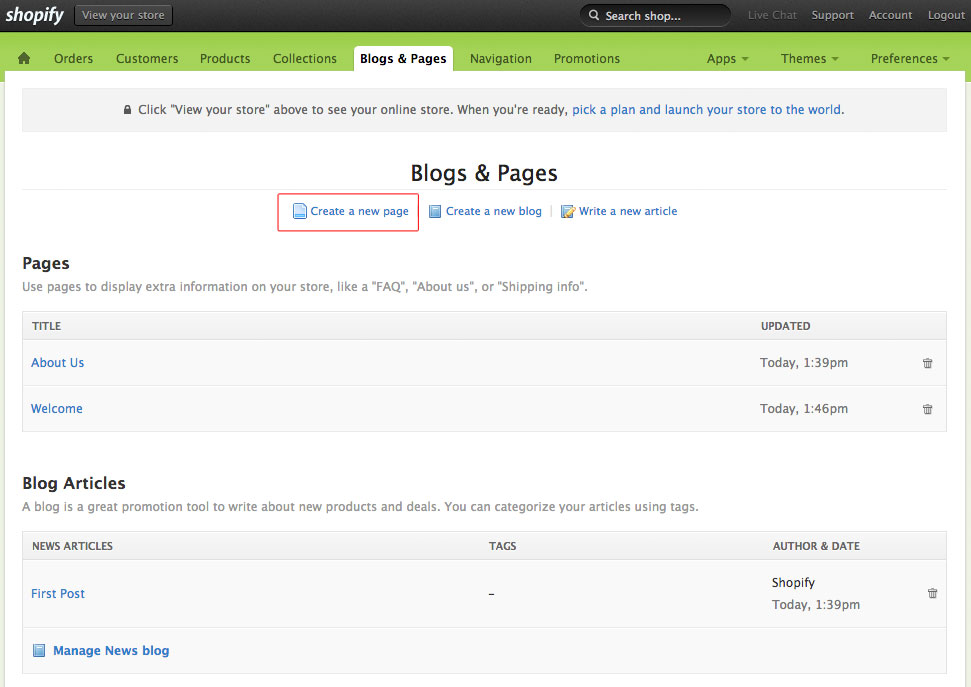Click Logout in the header
The width and height of the screenshot is (971, 687).
(x=946, y=15)
